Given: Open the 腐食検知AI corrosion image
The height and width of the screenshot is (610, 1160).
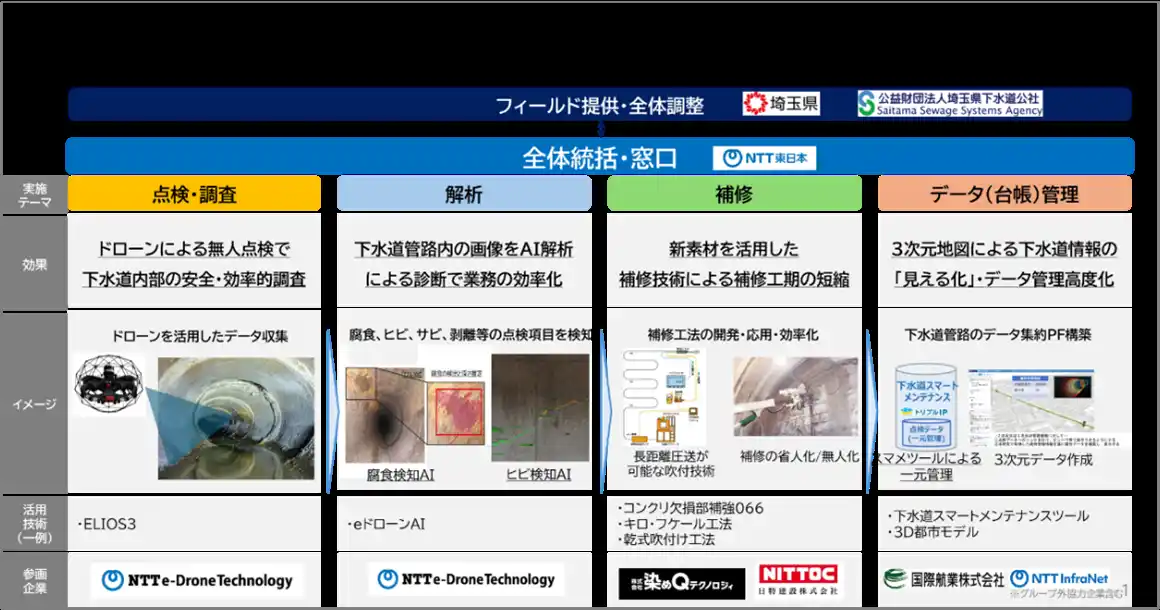Looking at the screenshot, I should tap(383, 413).
